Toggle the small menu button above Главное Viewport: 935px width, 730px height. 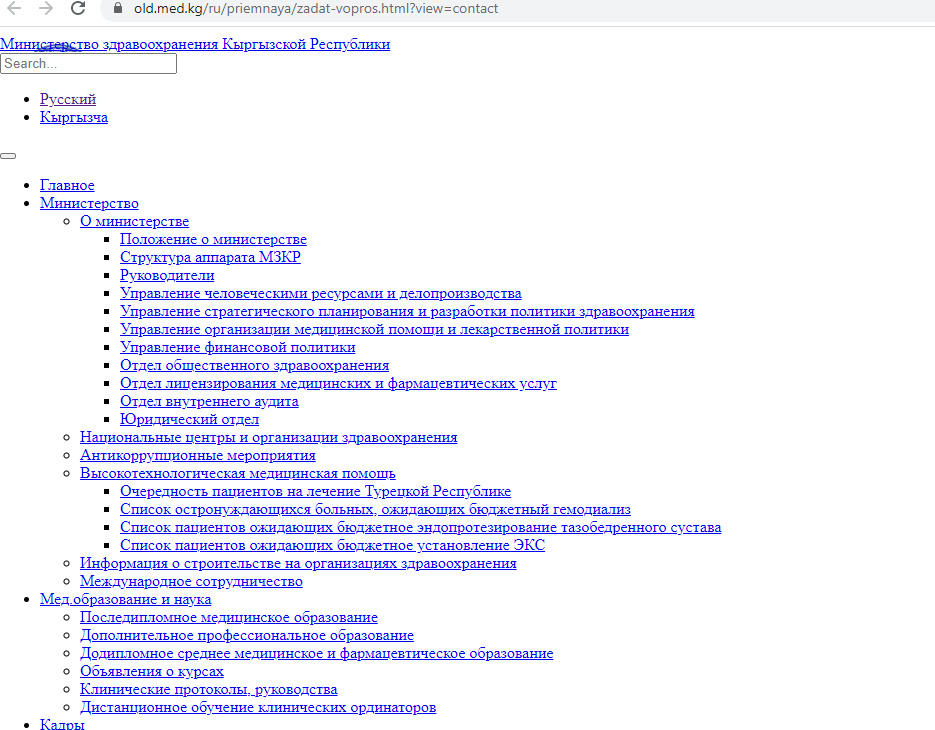click(x=8, y=156)
